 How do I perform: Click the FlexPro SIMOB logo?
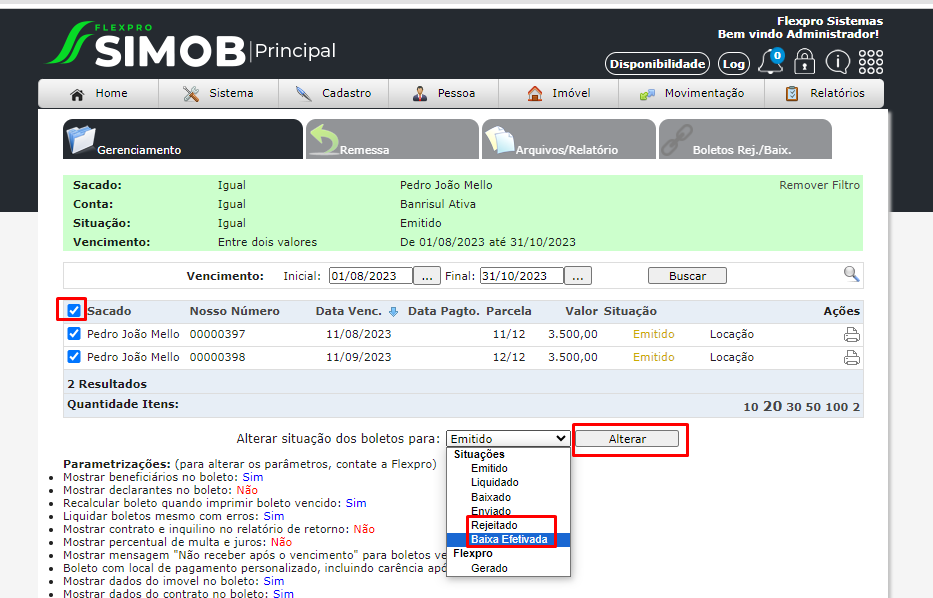coord(146,44)
